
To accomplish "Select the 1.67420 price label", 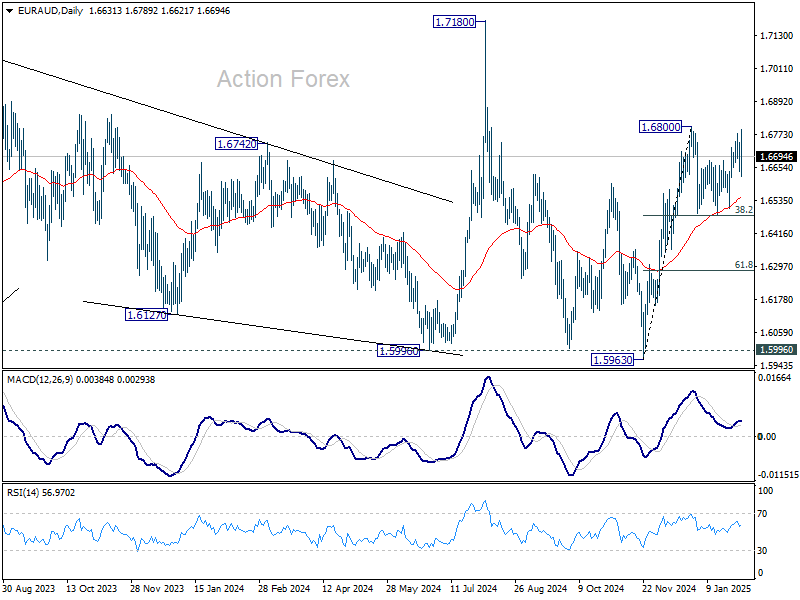I will pos(237,144).
